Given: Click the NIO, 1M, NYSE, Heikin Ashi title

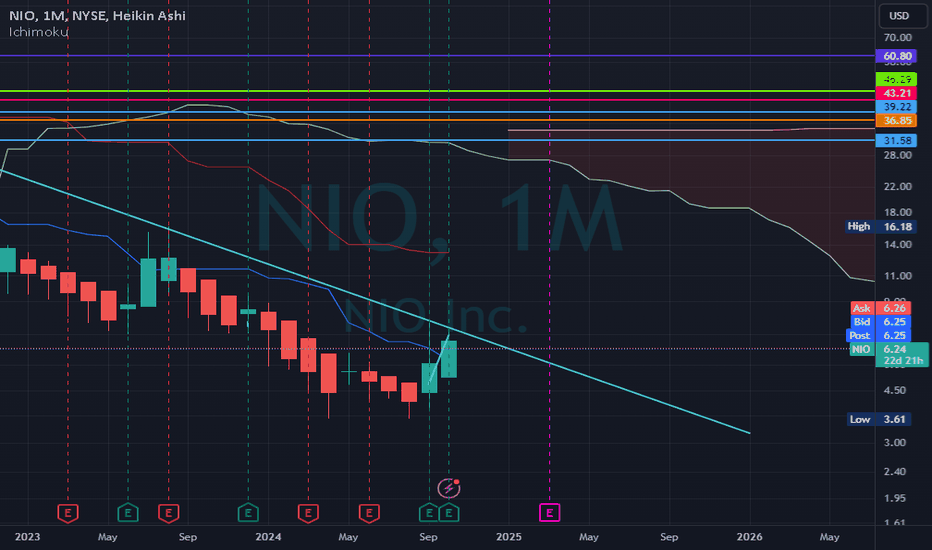Looking at the screenshot, I should click(x=97, y=15).
